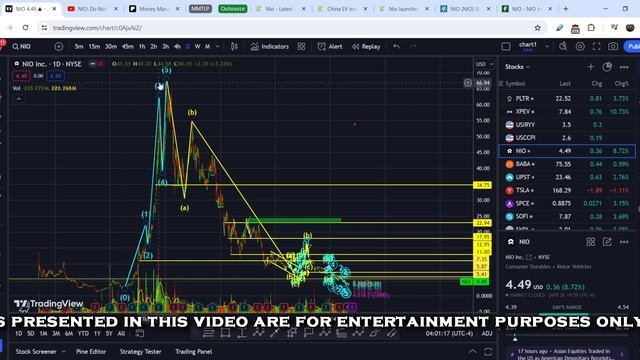Expand the time interval dropdown arrow
Viewport: 640px width, 360px height.
pos(218,47)
